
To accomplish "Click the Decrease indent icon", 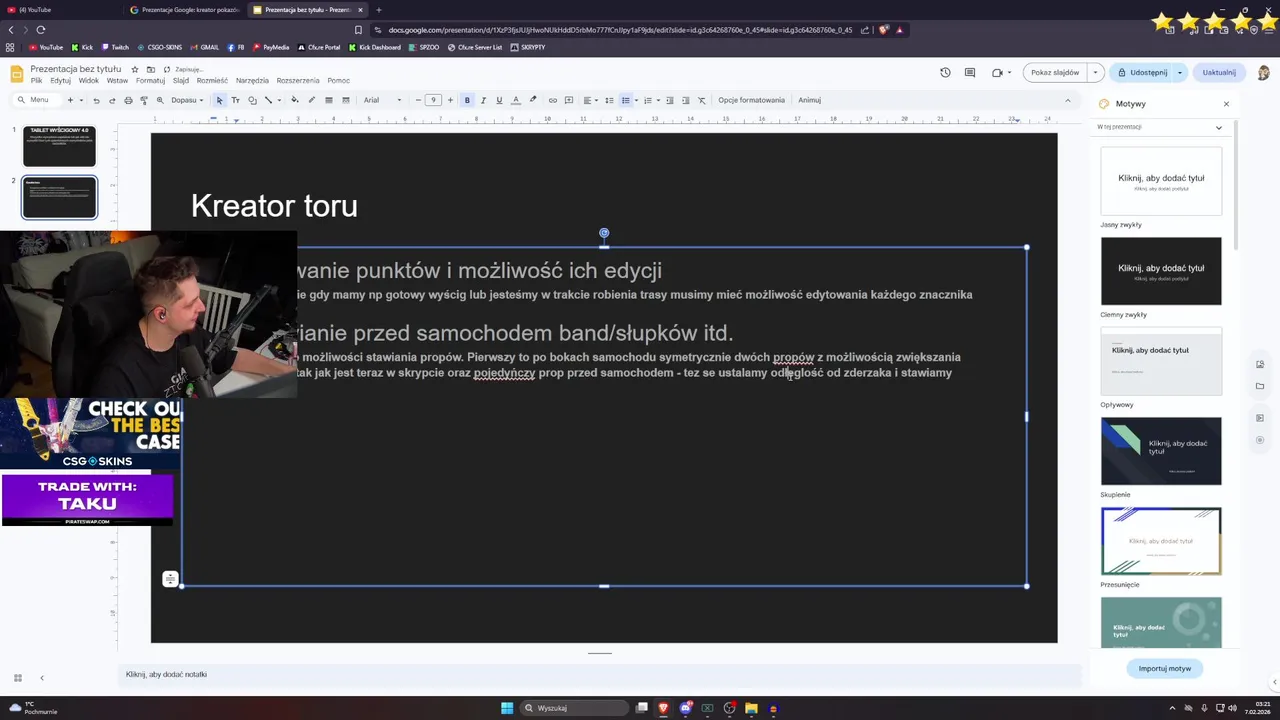I will point(670,100).
